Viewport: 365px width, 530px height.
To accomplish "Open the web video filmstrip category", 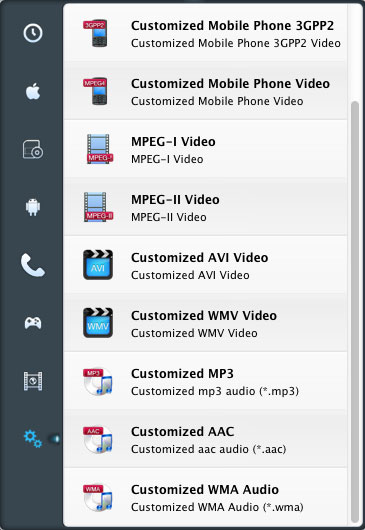I will click(33, 381).
